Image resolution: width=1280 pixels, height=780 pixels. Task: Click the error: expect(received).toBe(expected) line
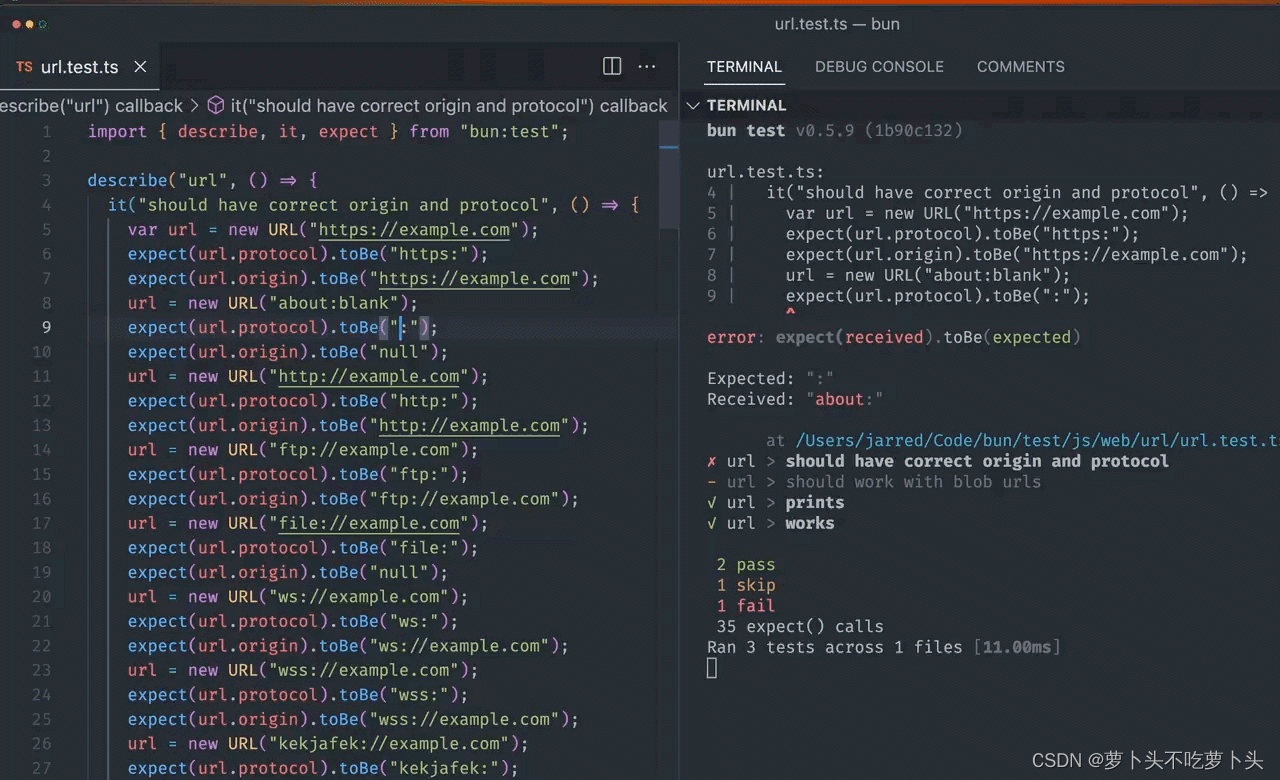click(x=894, y=337)
